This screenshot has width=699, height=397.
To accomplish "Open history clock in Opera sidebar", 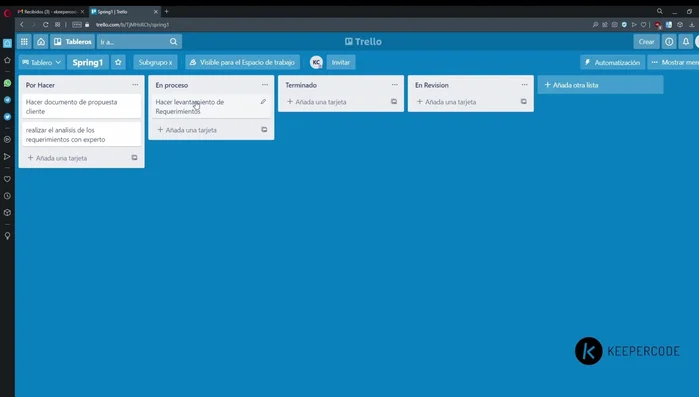I will click(7, 196).
